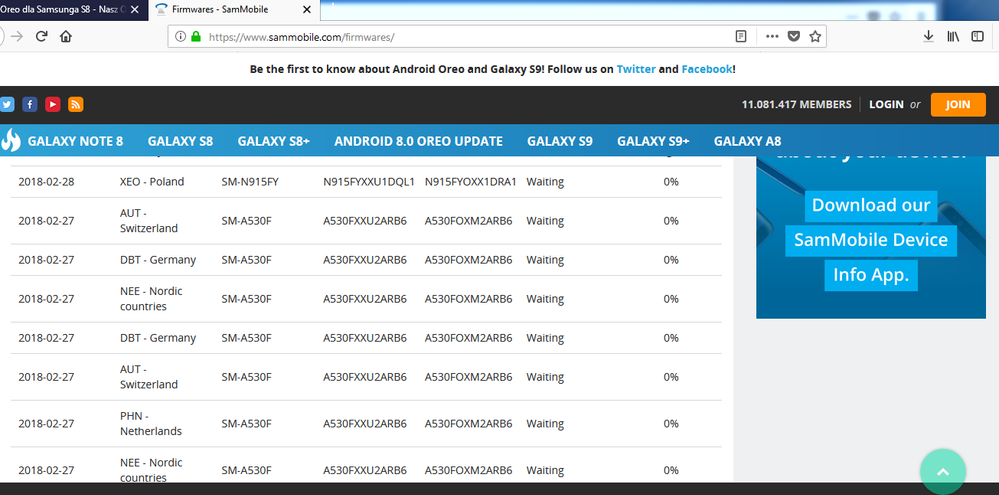Select Android 8.0 Oreo Update in navigation

coord(418,141)
